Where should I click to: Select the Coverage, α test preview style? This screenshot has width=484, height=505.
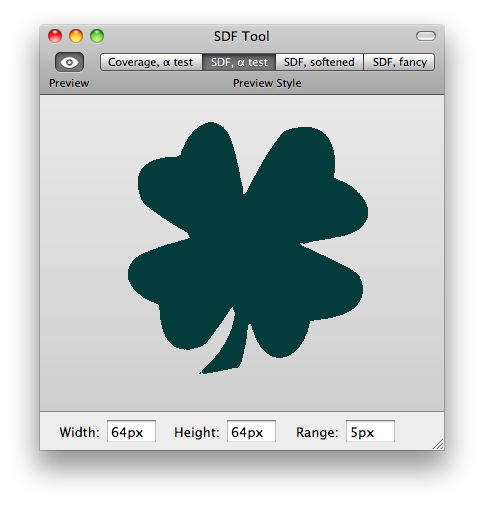click(151, 62)
